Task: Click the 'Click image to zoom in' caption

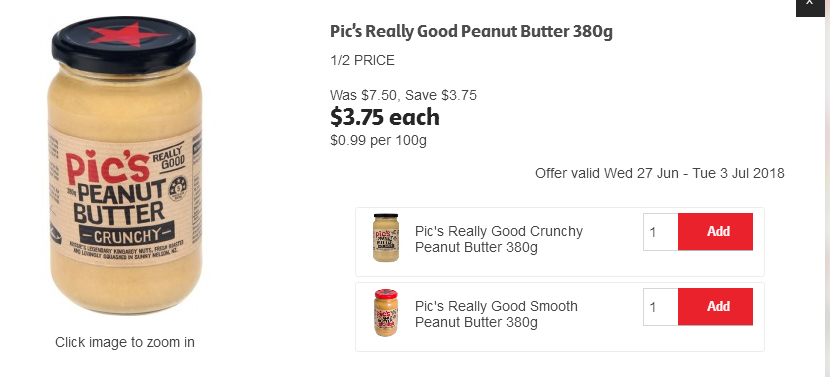Action: point(125,343)
